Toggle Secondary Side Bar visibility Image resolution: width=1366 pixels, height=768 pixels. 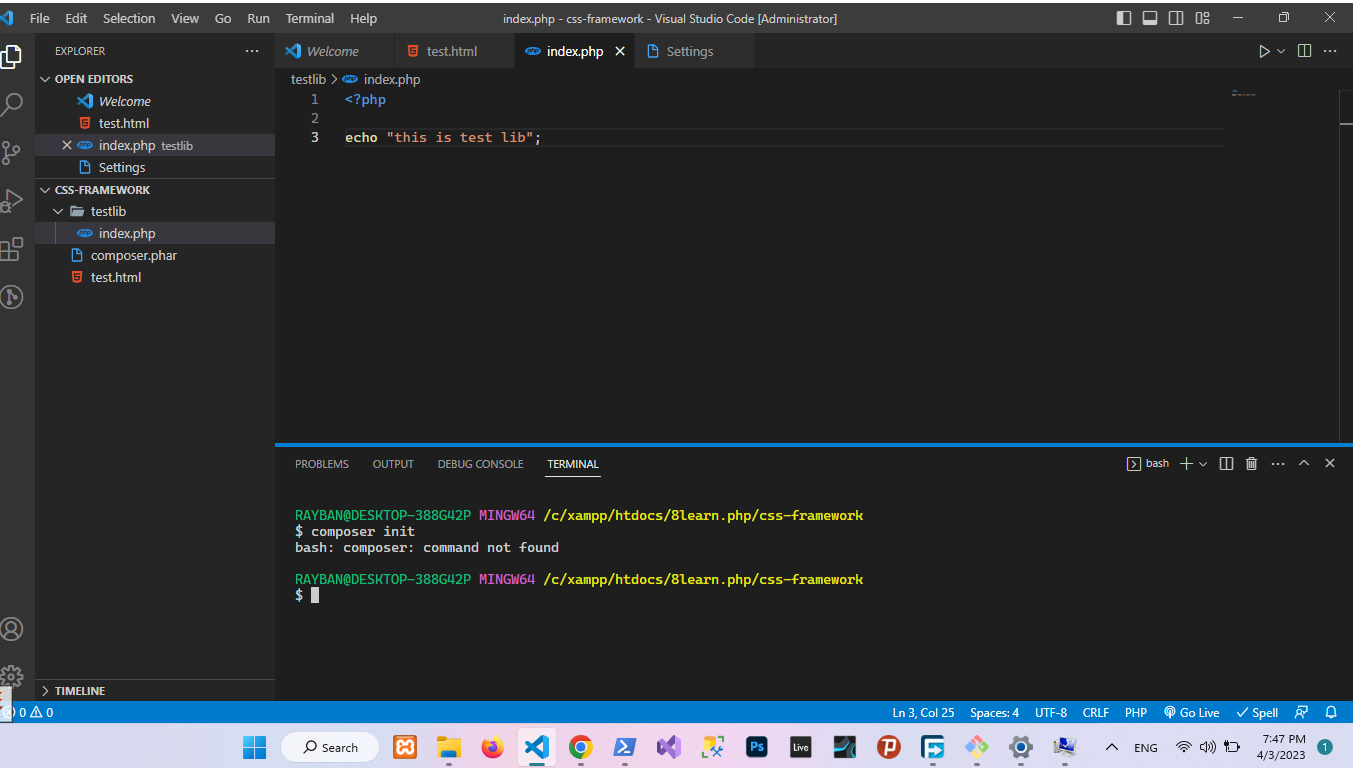[x=1176, y=18]
